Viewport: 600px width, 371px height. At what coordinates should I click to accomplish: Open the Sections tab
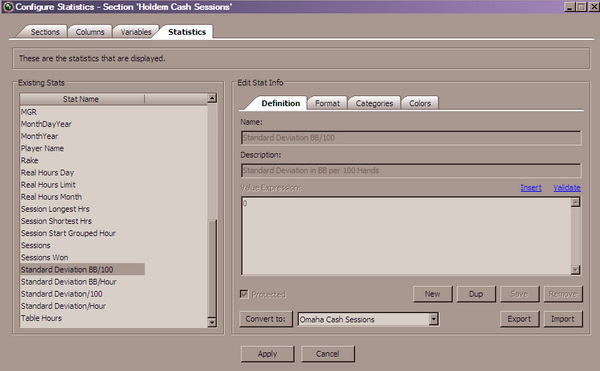click(45, 32)
